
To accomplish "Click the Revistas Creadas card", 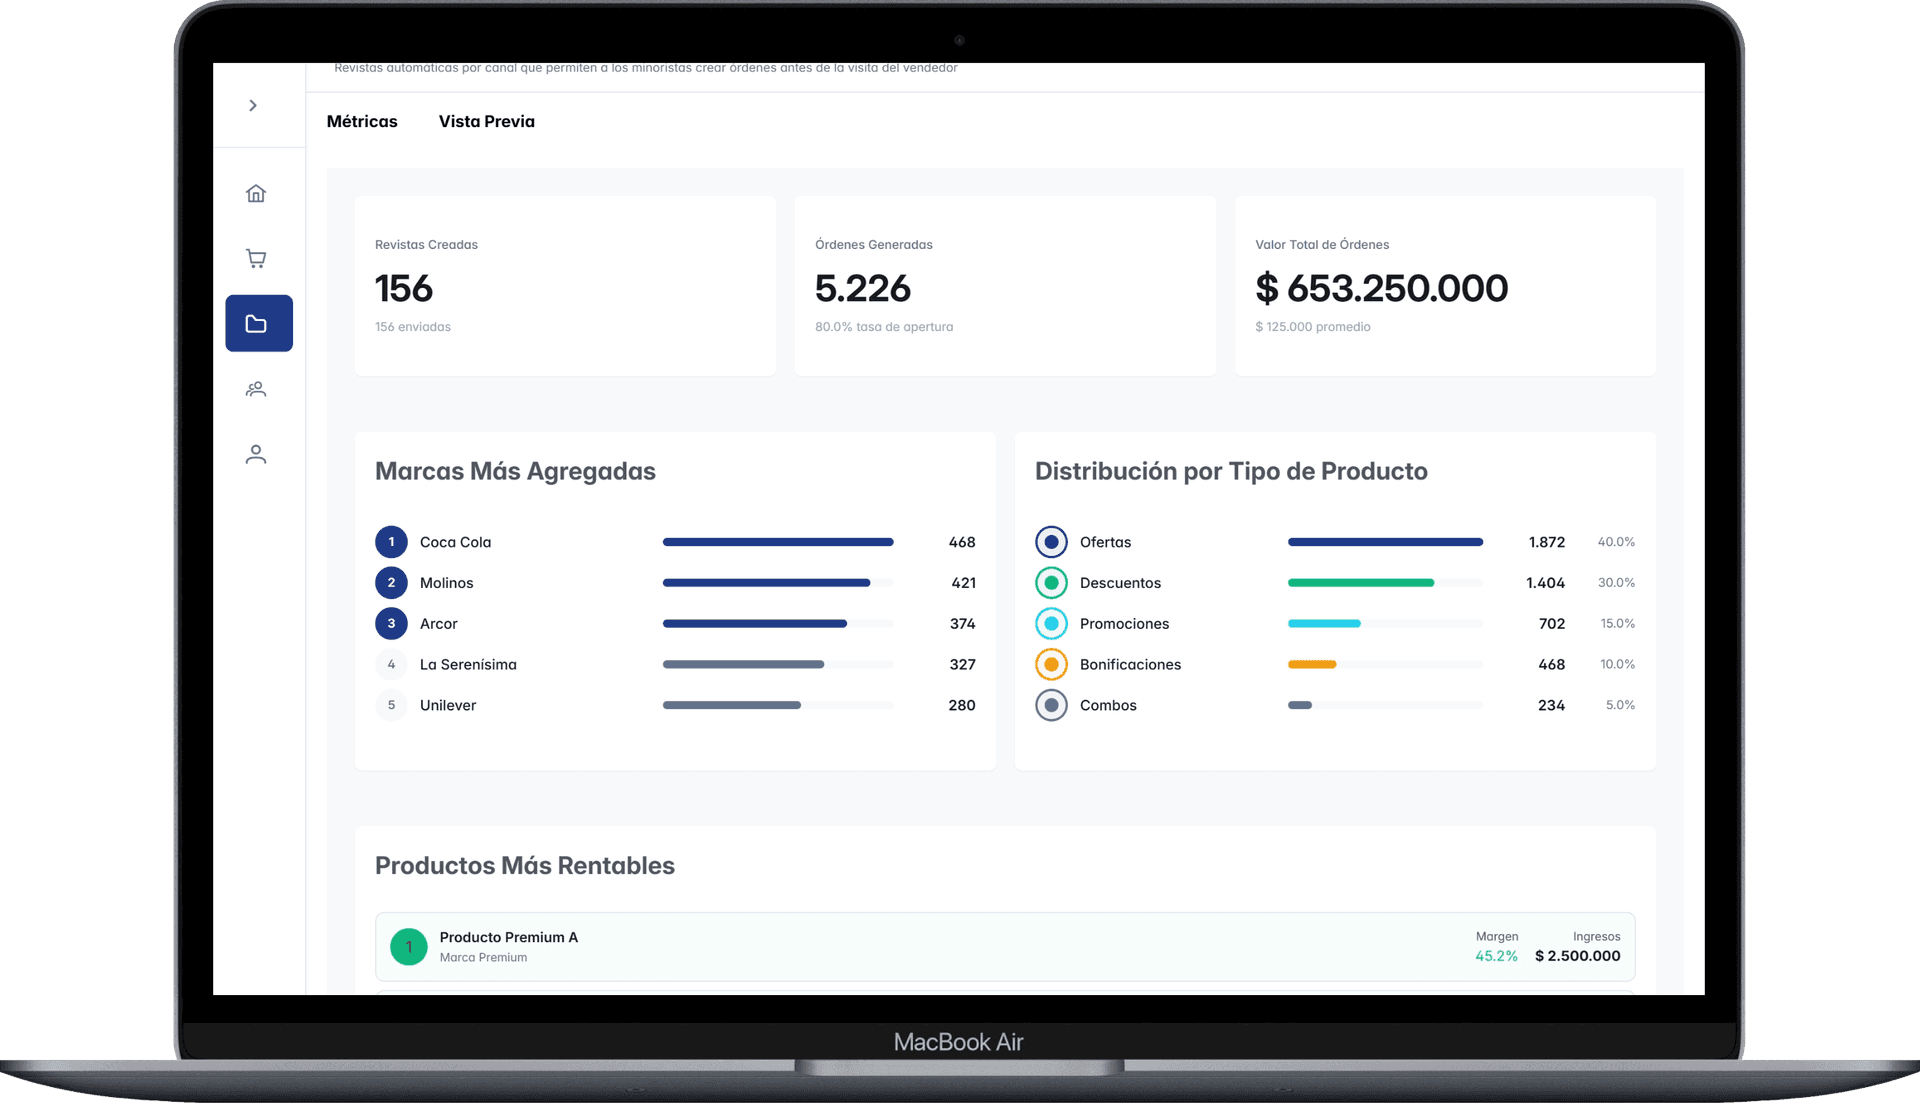I will coord(564,286).
